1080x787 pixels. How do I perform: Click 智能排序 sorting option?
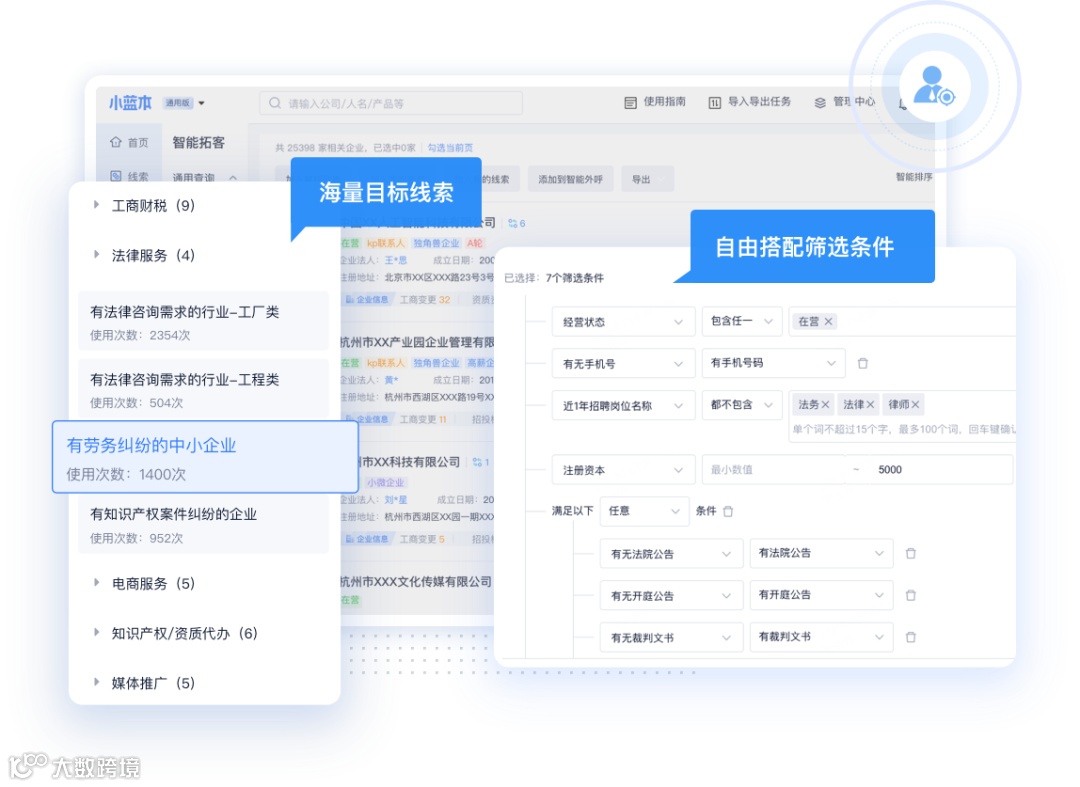coord(914,177)
